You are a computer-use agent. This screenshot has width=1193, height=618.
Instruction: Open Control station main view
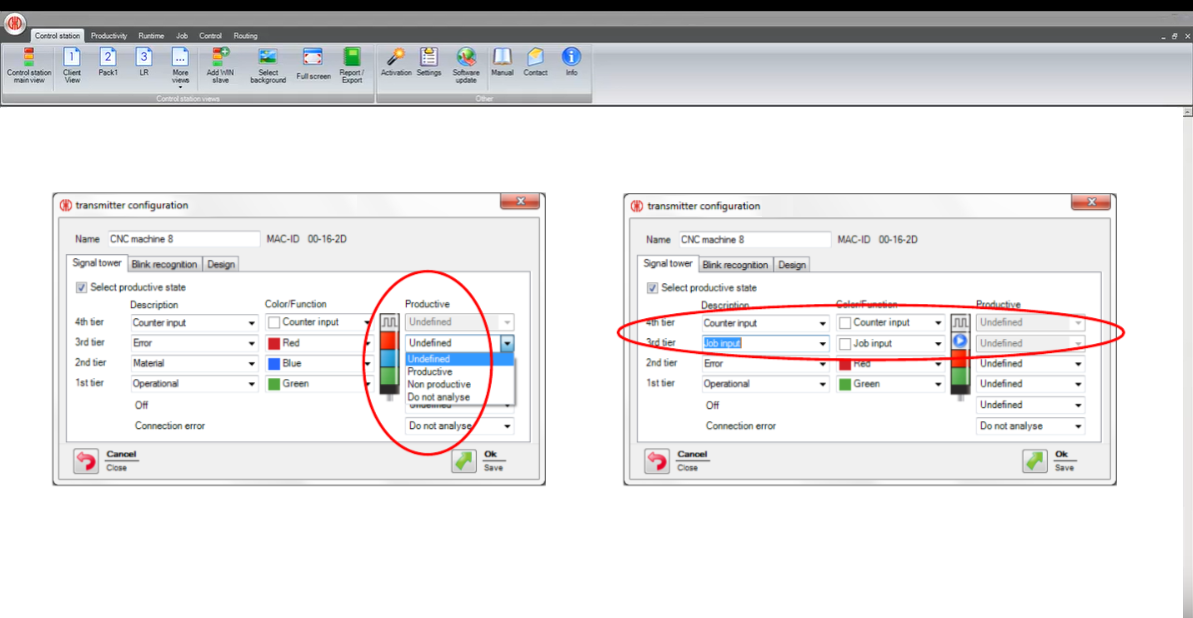click(28, 64)
